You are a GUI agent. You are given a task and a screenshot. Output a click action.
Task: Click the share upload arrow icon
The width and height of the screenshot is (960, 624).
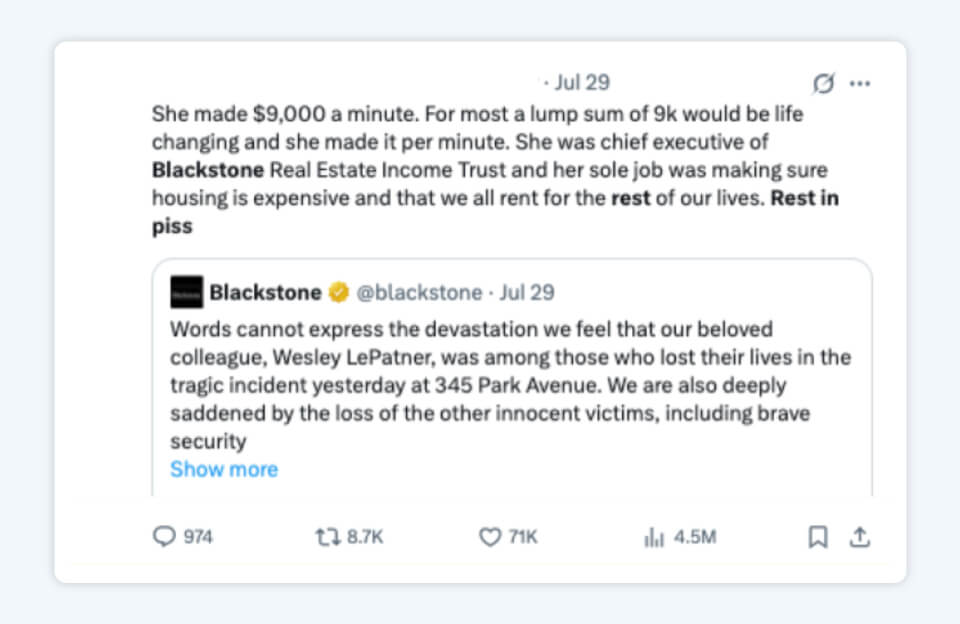(859, 537)
